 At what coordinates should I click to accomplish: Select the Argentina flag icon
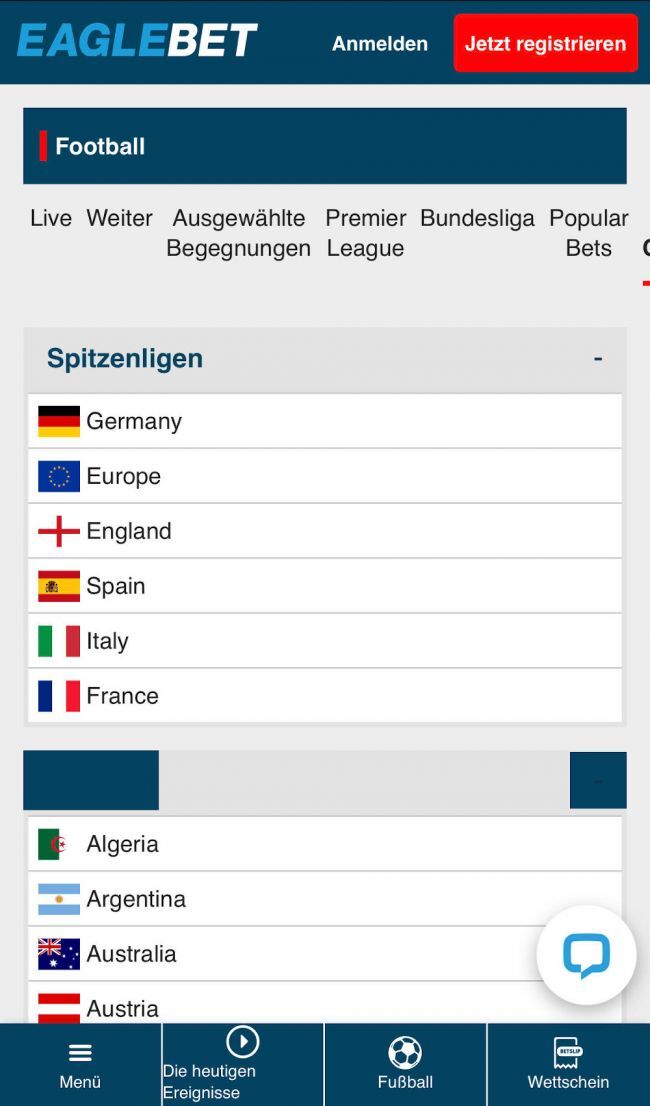59,899
